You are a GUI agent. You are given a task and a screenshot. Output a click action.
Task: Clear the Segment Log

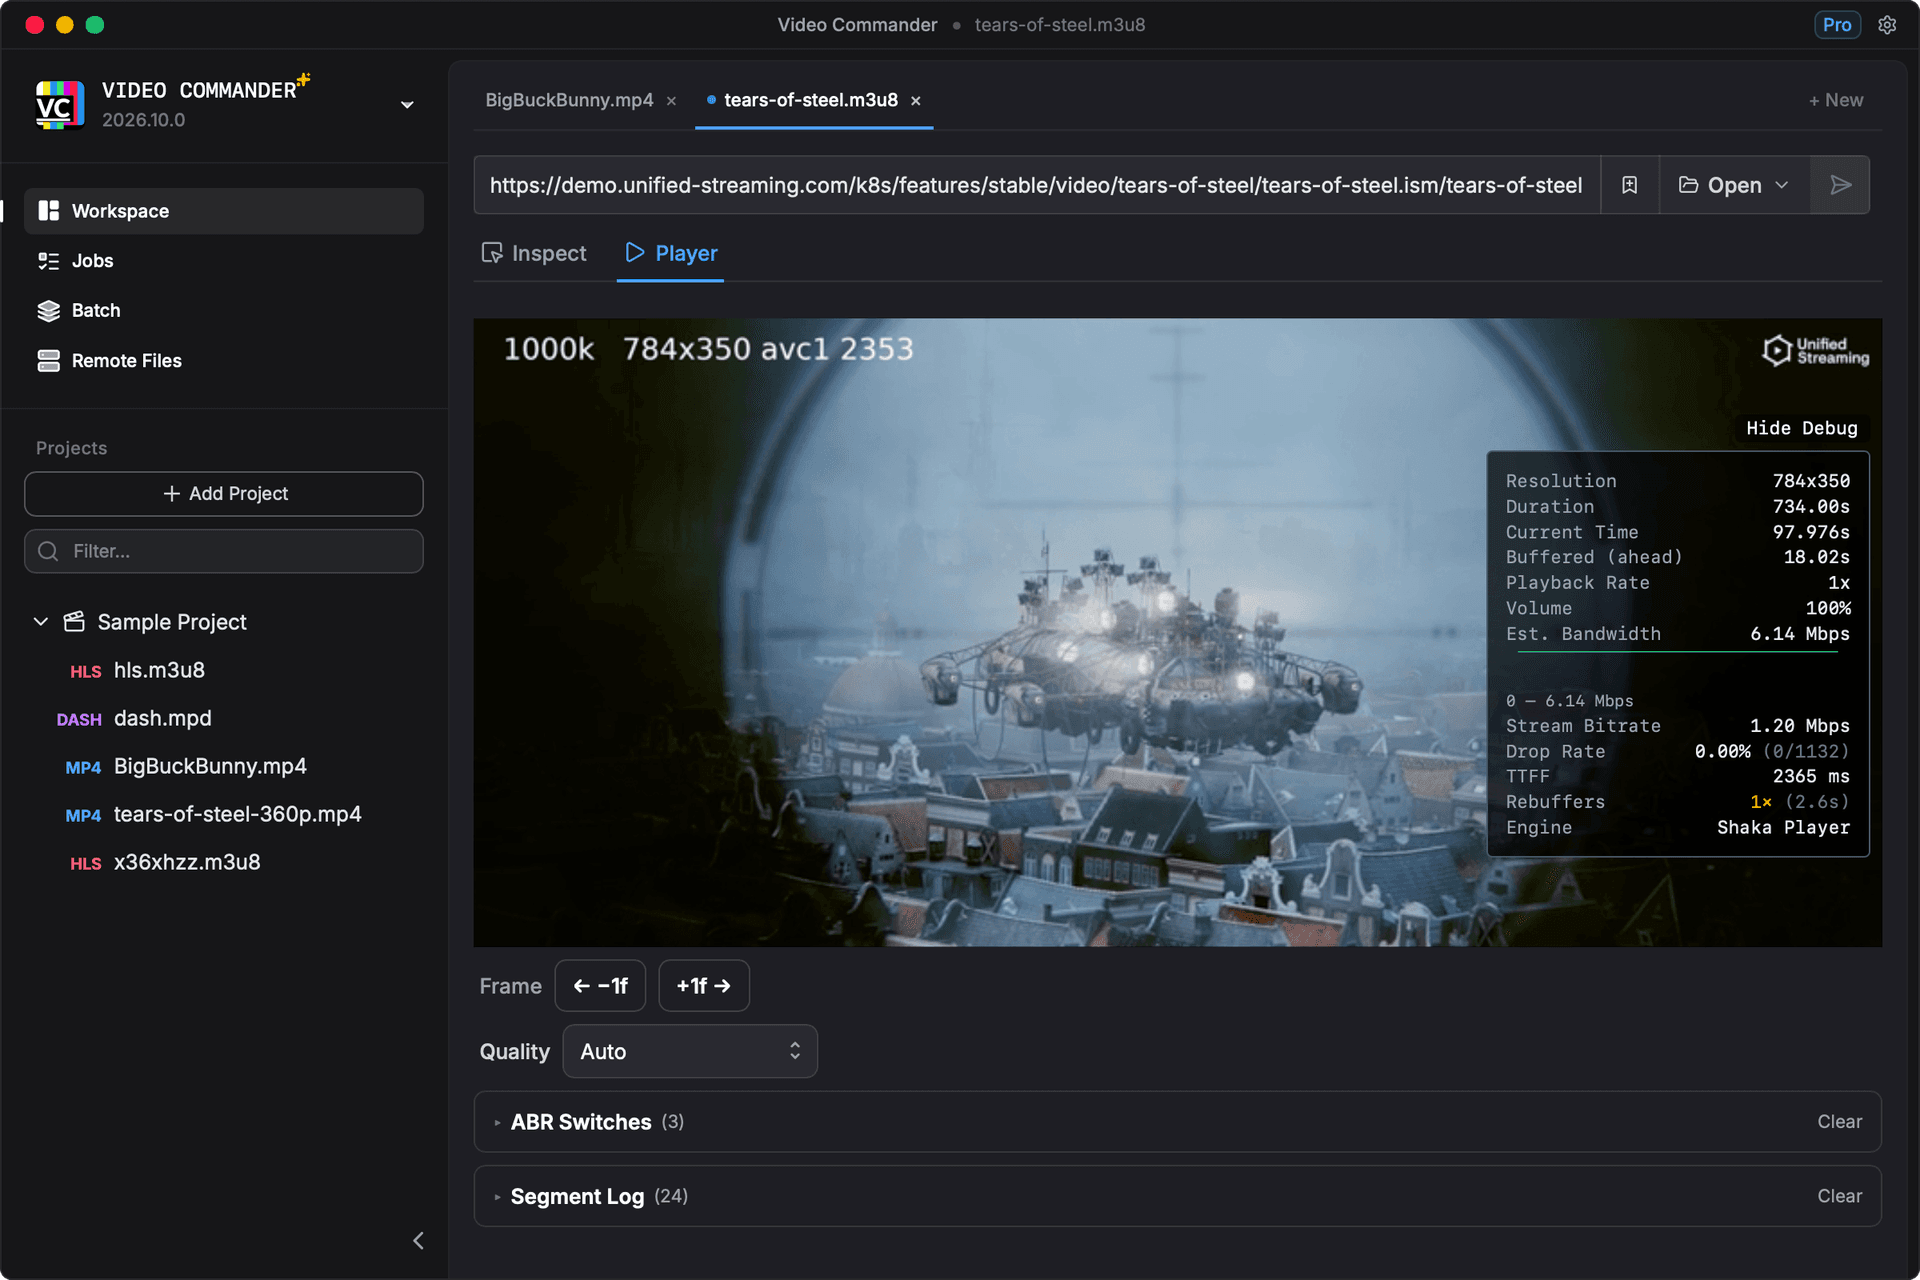1839,1196
